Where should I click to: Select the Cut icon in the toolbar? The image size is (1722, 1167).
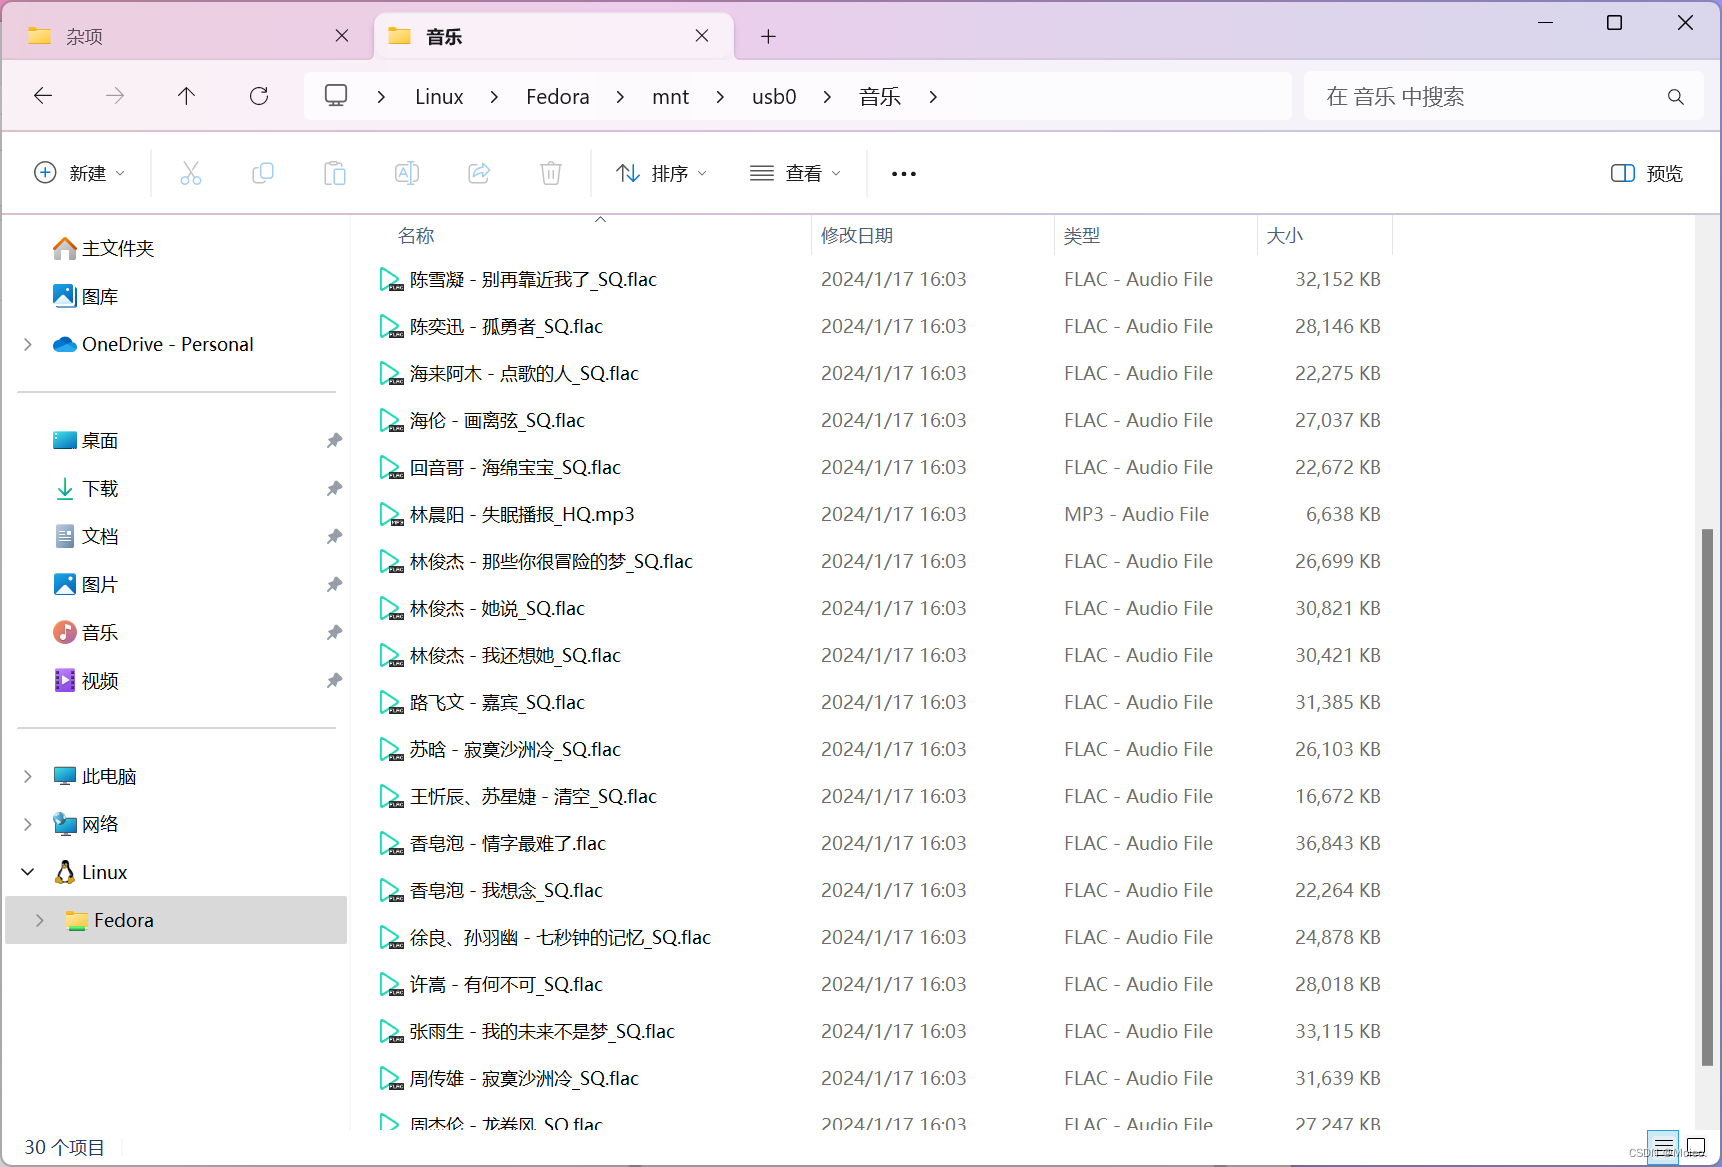(191, 173)
